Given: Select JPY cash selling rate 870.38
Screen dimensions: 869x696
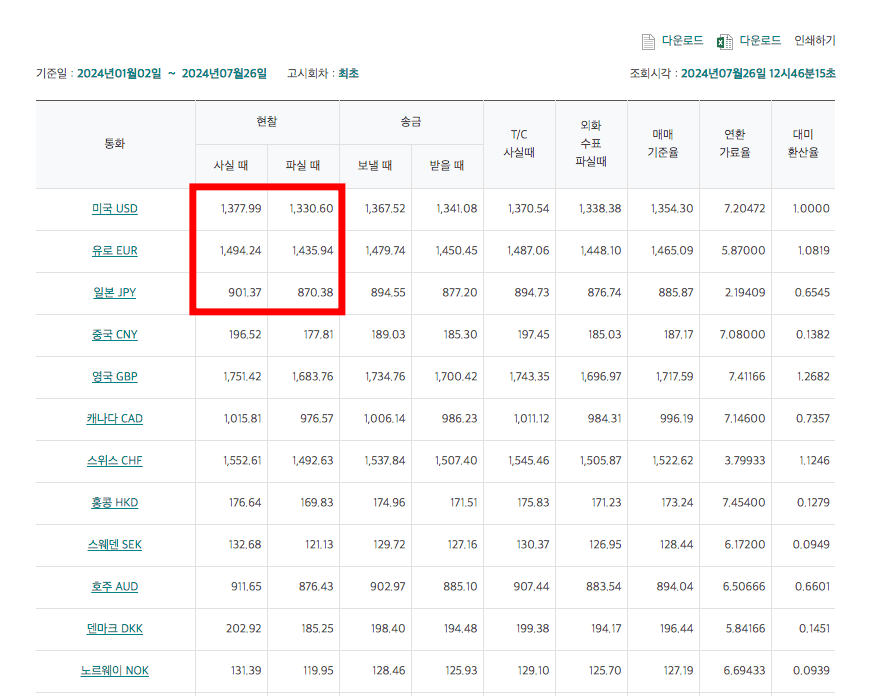Looking at the screenshot, I should tap(315, 293).
